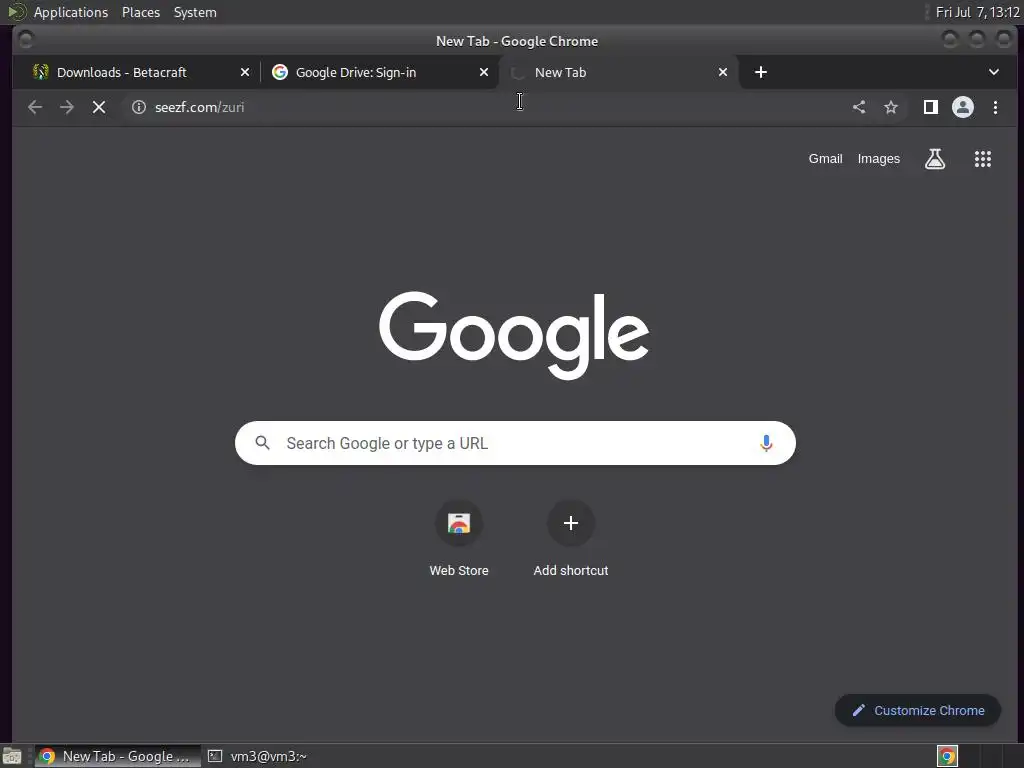1024x768 pixels.
Task: Click the Google favicon on the Drive tab
Action: click(x=280, y=72)
